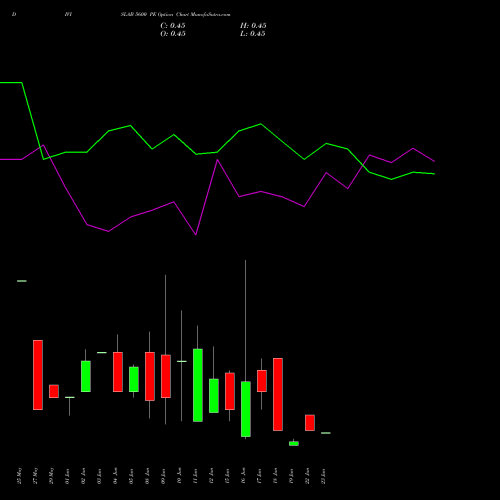This screenshot has height=500, width=500.
Task: Select the red candlestick above 27 May
Action: pyautogui.click(x=38, y=375)
